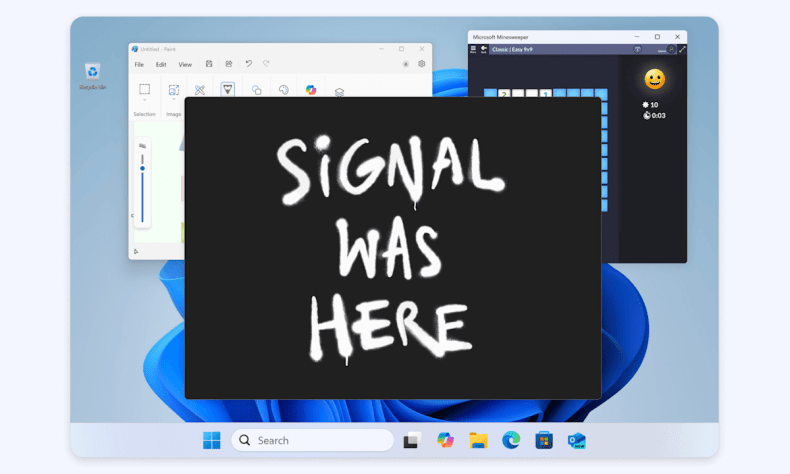Undo the last action in Paint
This screenshot has height=474, width=790.
[x=248, y=64]
